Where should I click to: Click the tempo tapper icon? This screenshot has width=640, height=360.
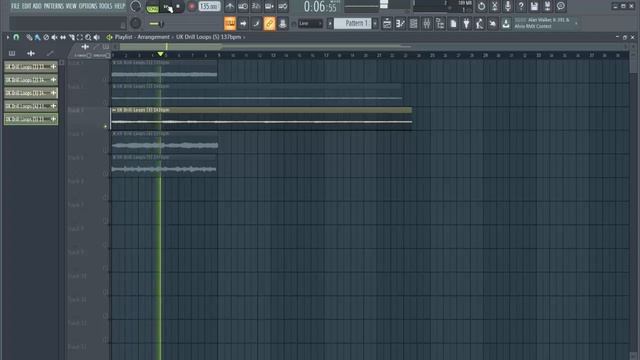pyautogui.click(x=480, y=24)
